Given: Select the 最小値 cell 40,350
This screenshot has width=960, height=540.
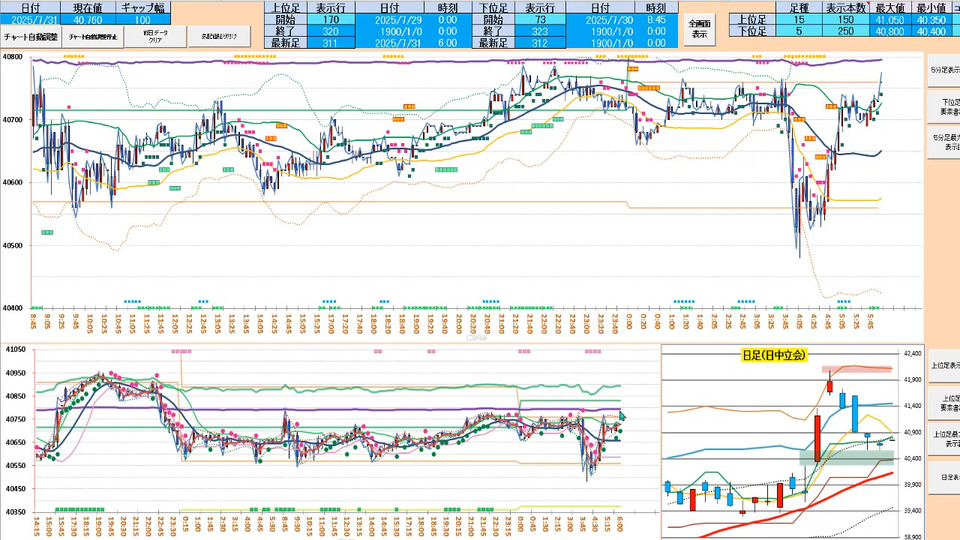Looking at the screenshot, I should pyautogui.click(x=931, y=20).
